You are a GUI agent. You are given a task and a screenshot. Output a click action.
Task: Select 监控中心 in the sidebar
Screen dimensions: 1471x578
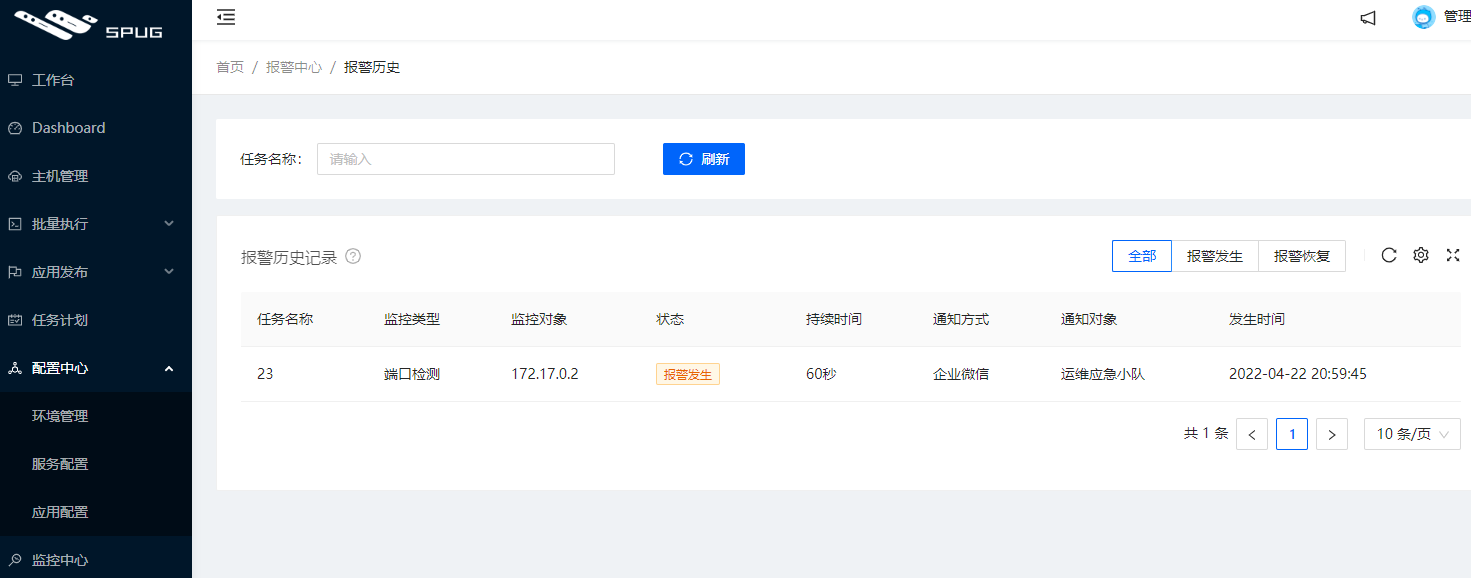(60, 559)
